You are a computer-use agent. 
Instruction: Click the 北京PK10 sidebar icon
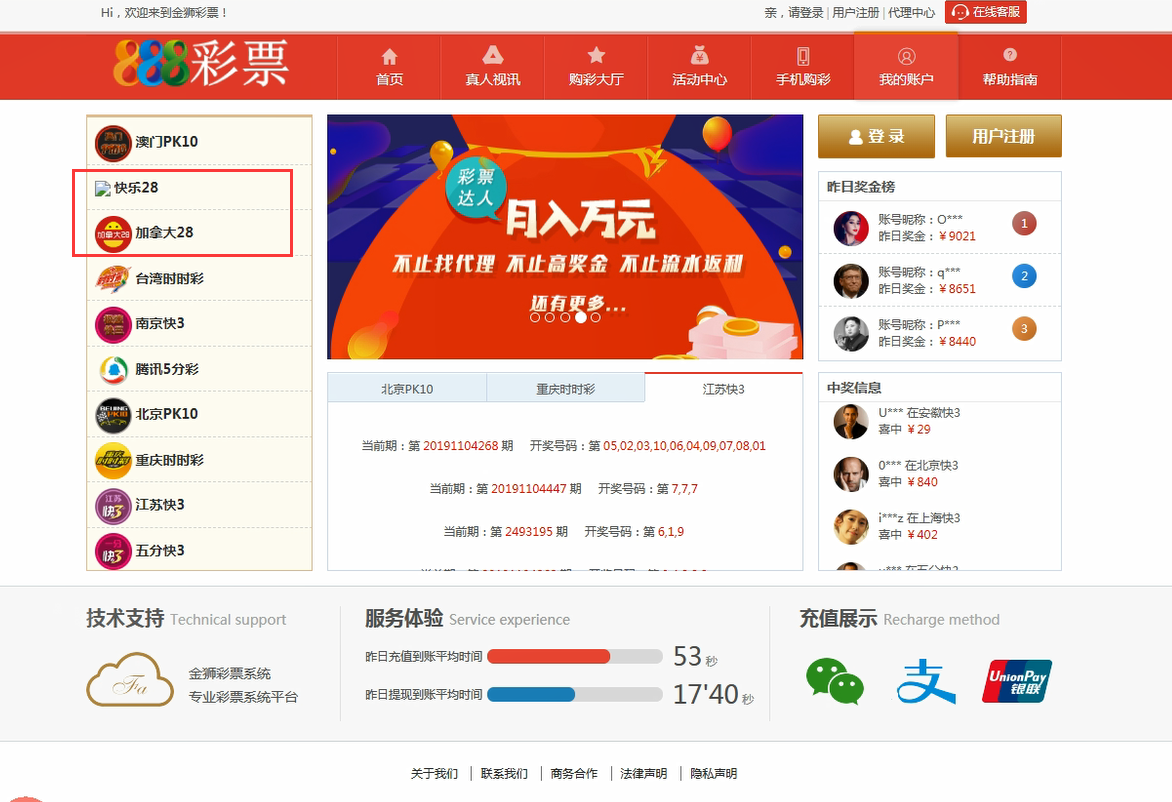(113, 414)
